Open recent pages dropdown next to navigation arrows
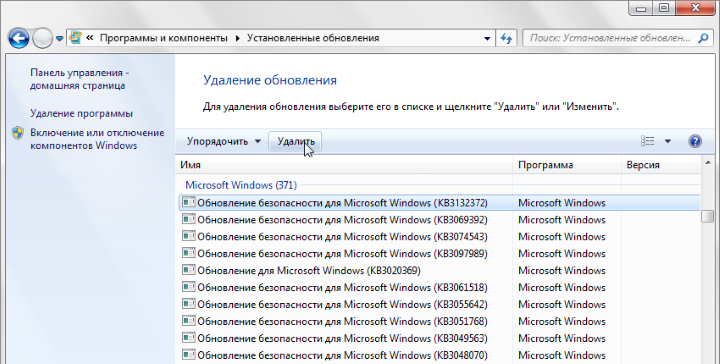Image resolution: width=720 pixels, height=364 pixels. point(59,39)
